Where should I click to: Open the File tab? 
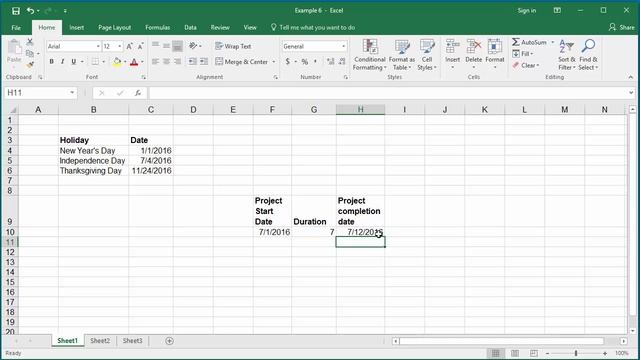pyautogui.click(x=16, y=28)
